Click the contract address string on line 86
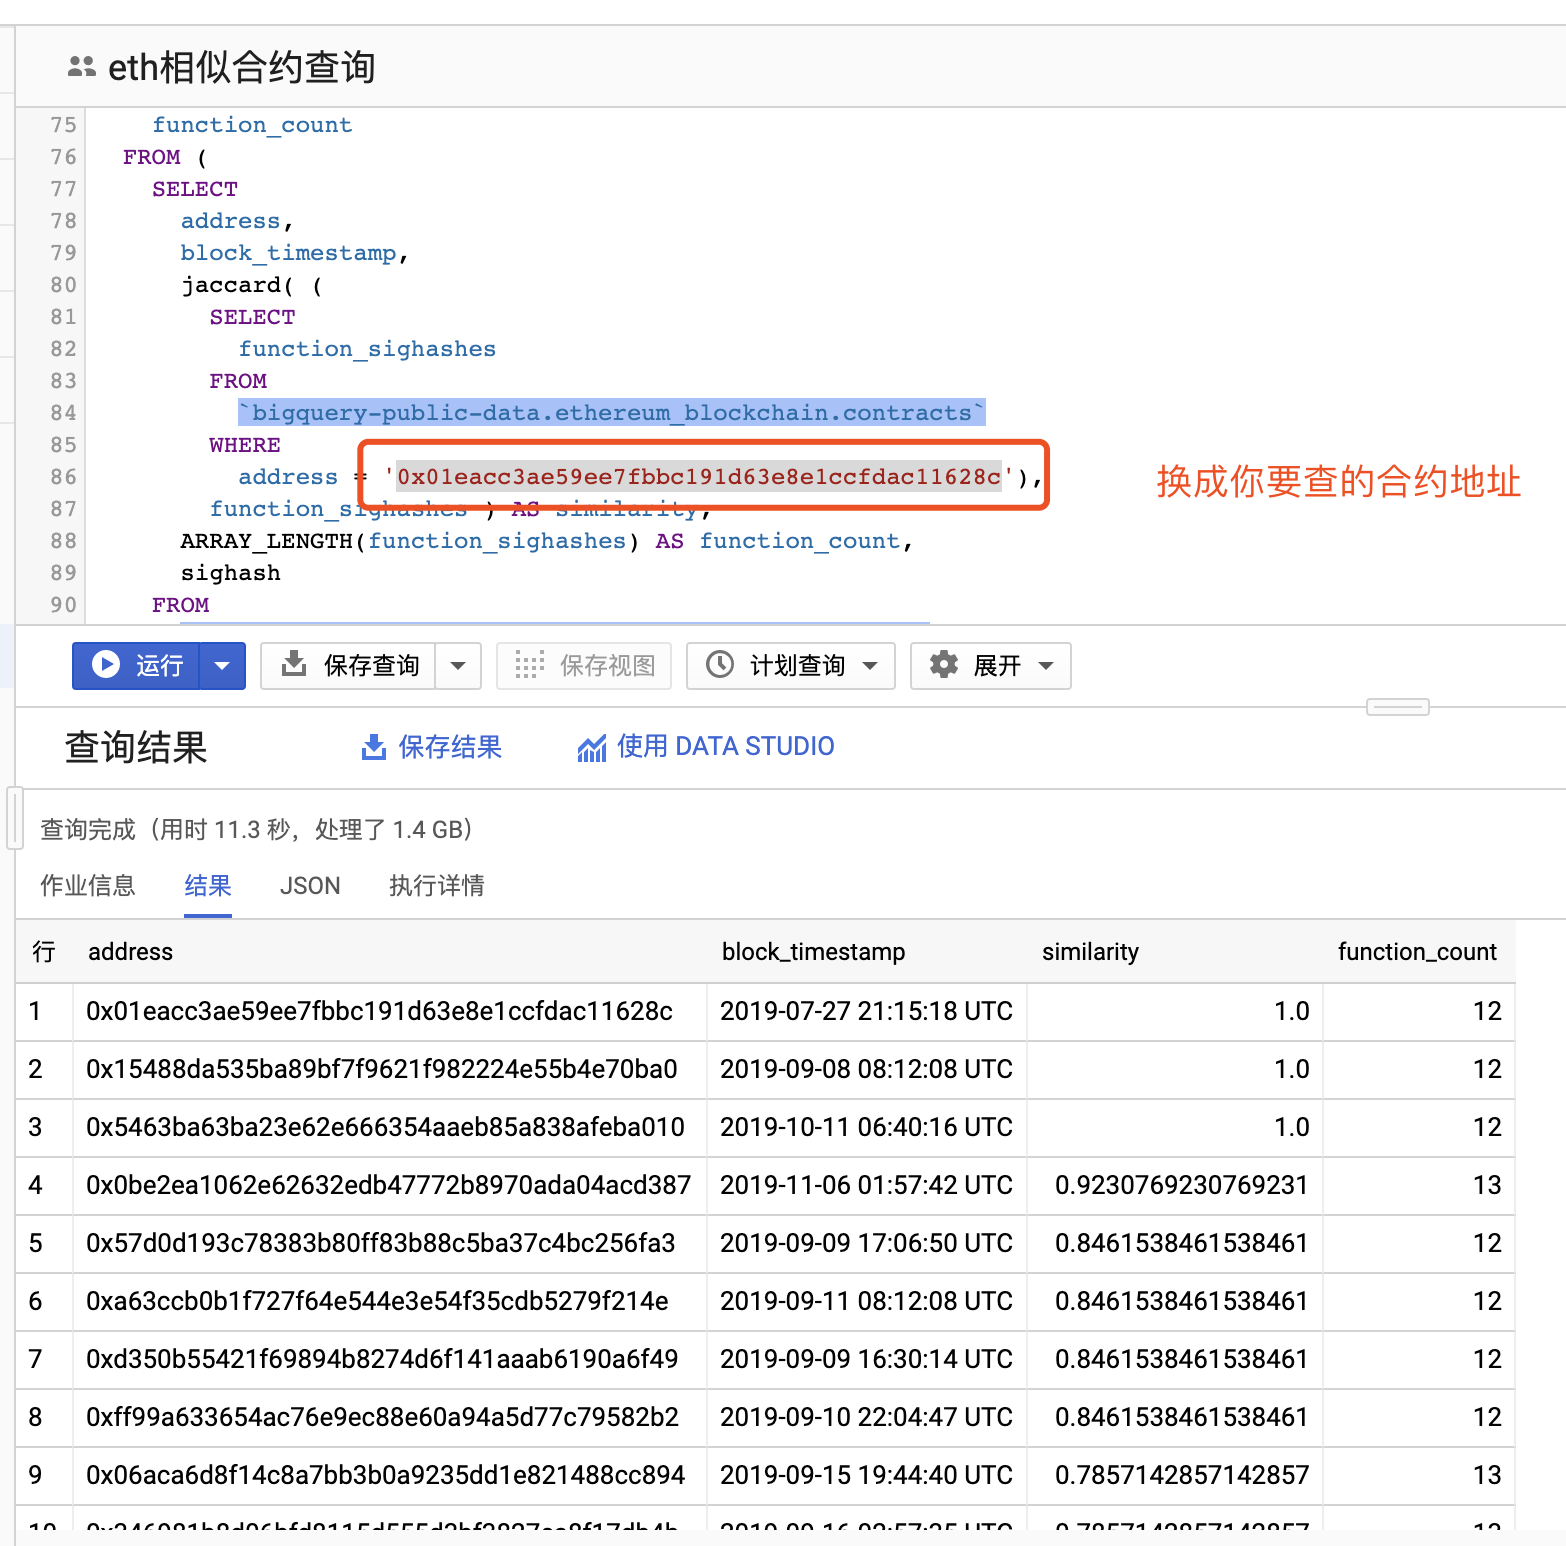The height and width of the screenshot is (1546, 1566). 698,477
